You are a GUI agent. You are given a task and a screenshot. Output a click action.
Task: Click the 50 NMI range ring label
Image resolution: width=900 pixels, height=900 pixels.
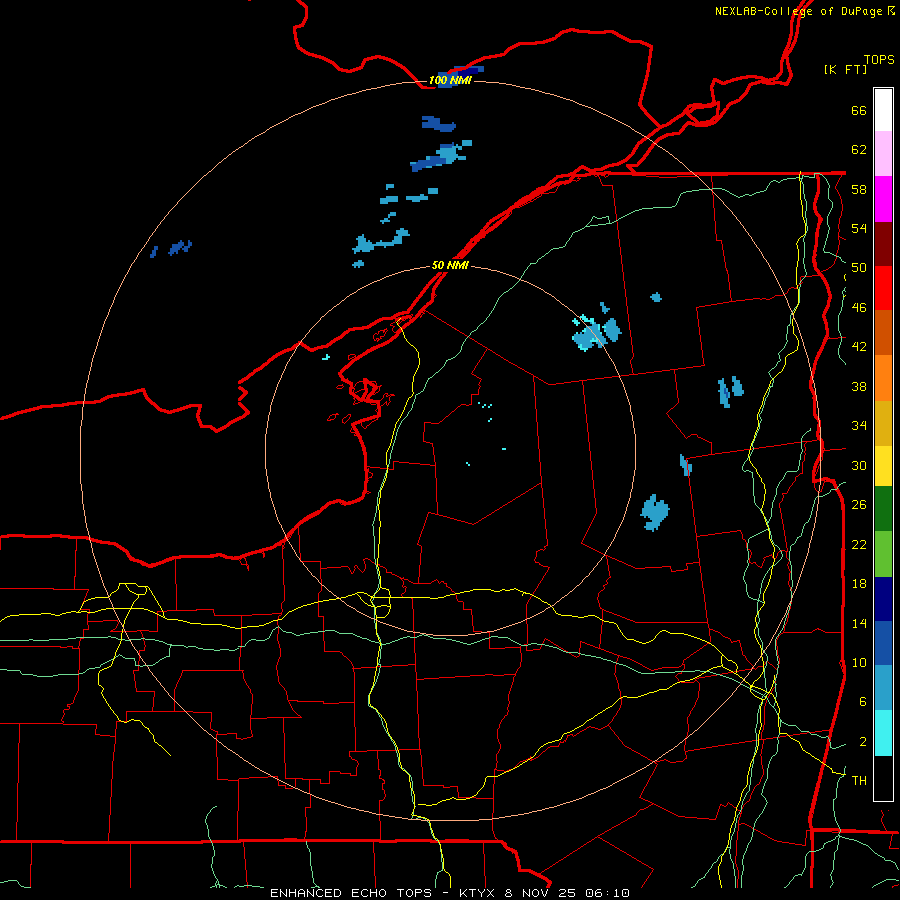[450, 265]
